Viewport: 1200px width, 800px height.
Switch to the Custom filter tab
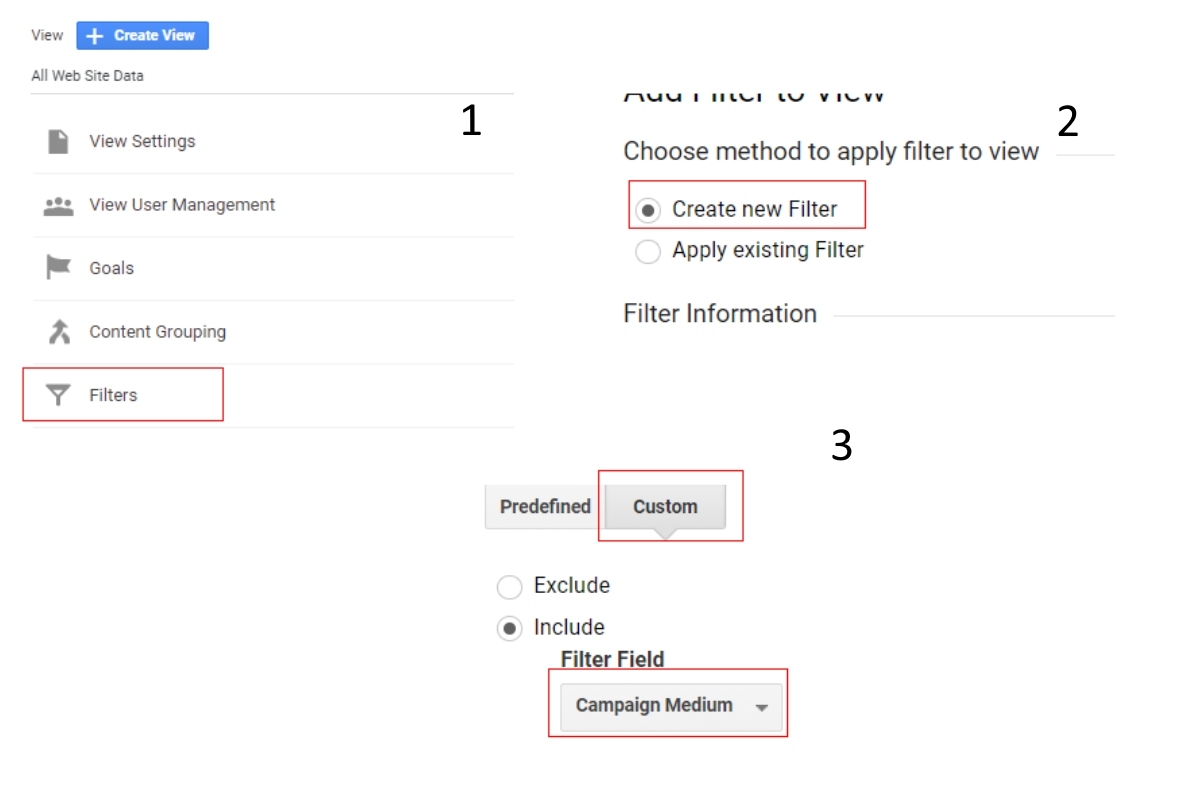(x=665, y=506)
